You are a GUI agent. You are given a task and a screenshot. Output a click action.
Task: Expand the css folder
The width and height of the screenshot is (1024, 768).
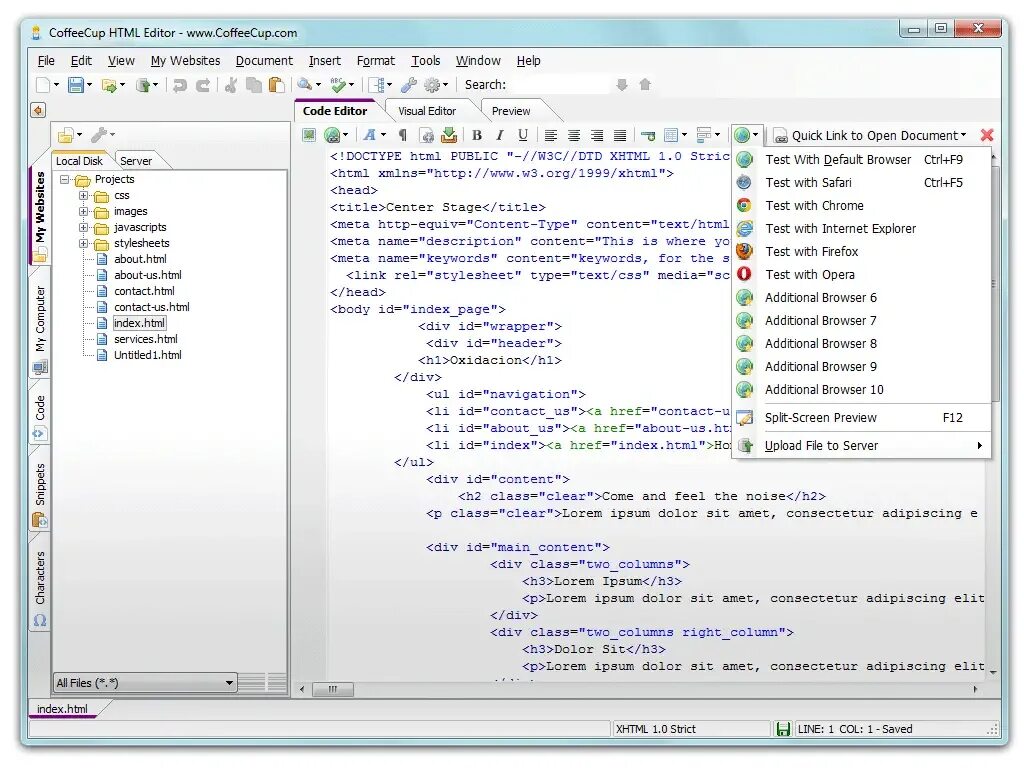pyautogui.click(x=84, y=195)
